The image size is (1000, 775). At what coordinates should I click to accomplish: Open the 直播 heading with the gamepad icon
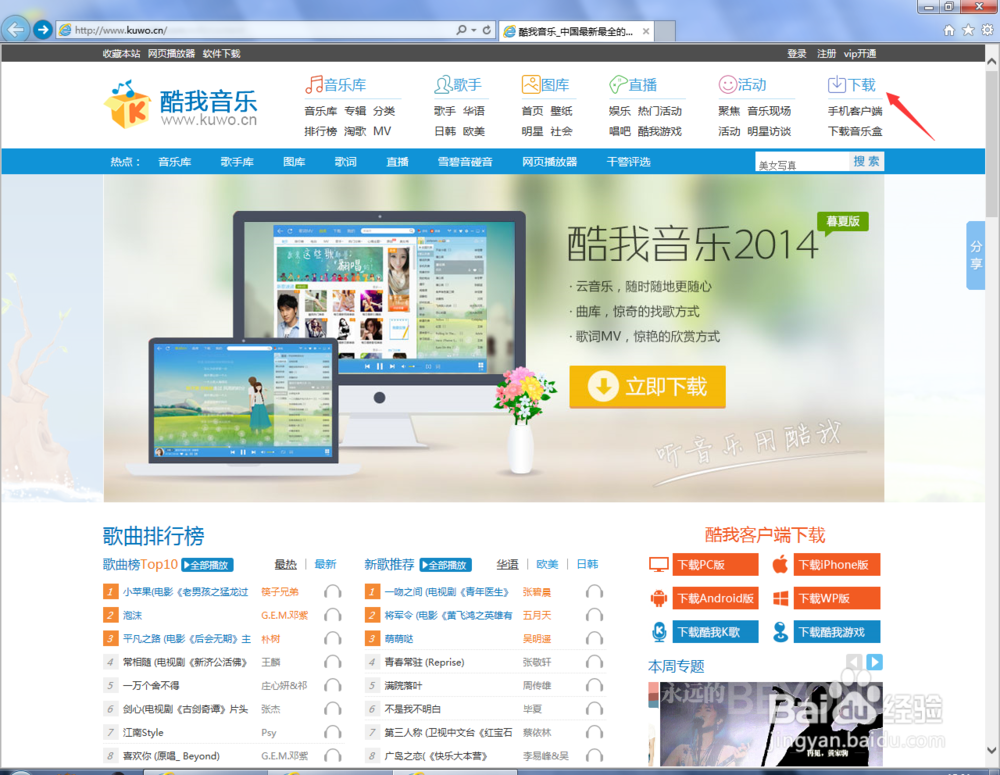point(633,84)
